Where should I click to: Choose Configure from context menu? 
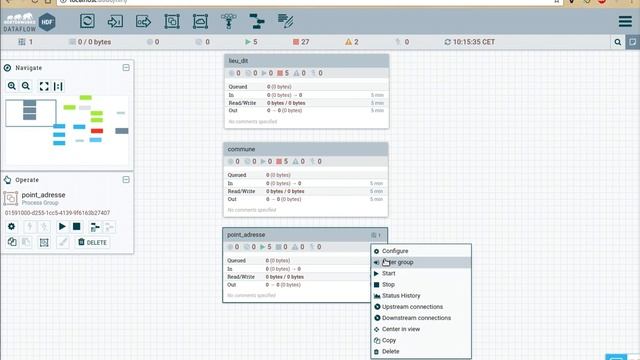(421, 251)
